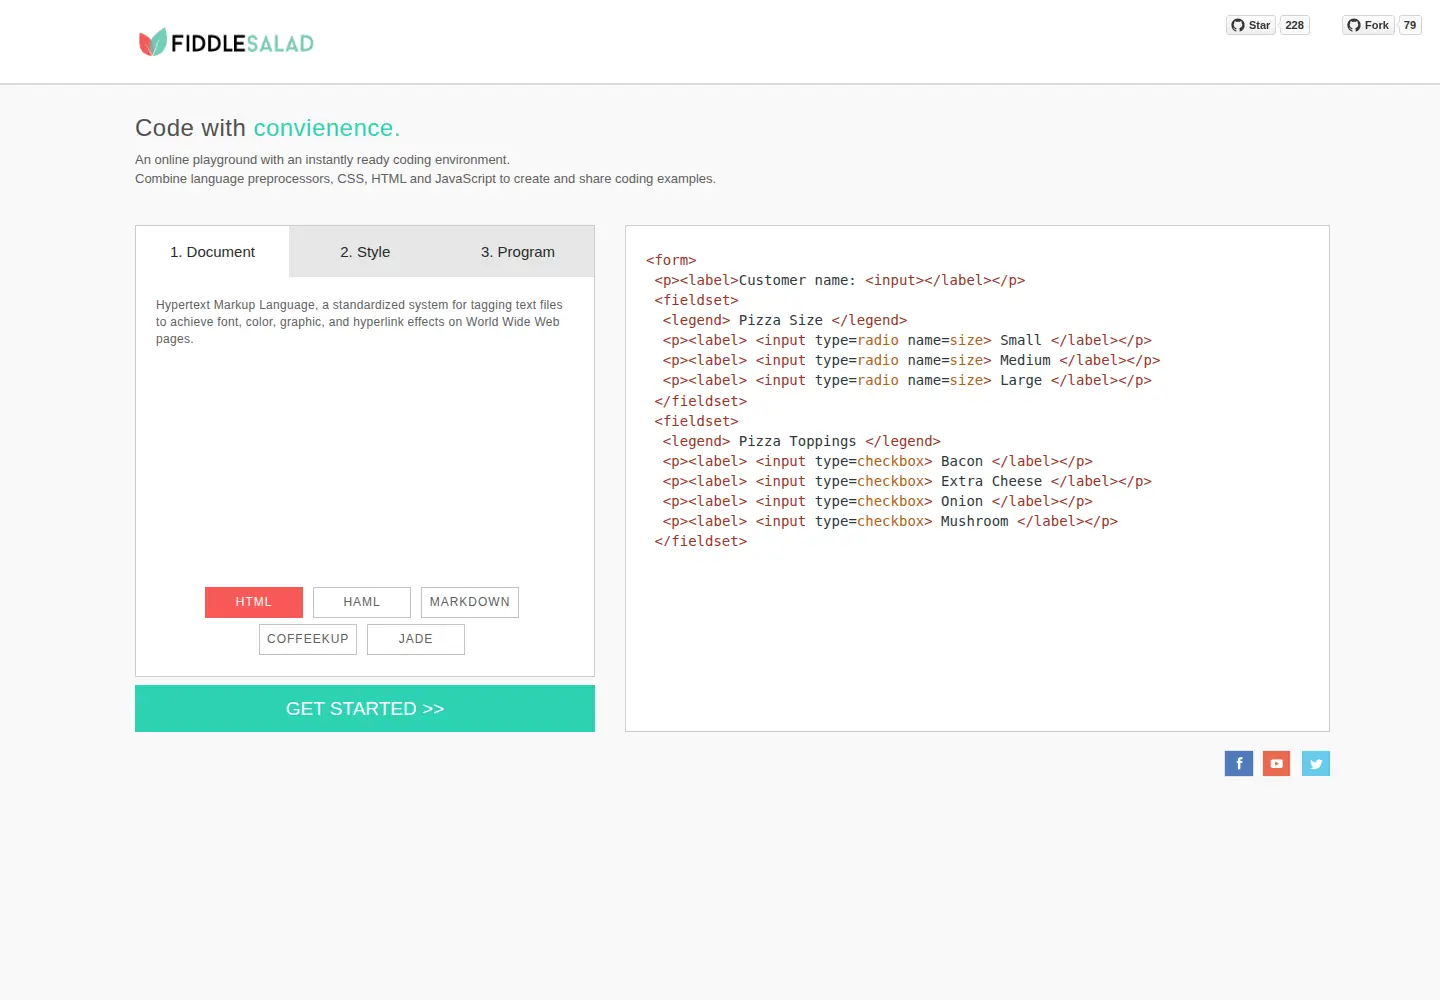Select the HAML language option
This screenshot has height=1000, width=1440.
(x=362, y=602)
